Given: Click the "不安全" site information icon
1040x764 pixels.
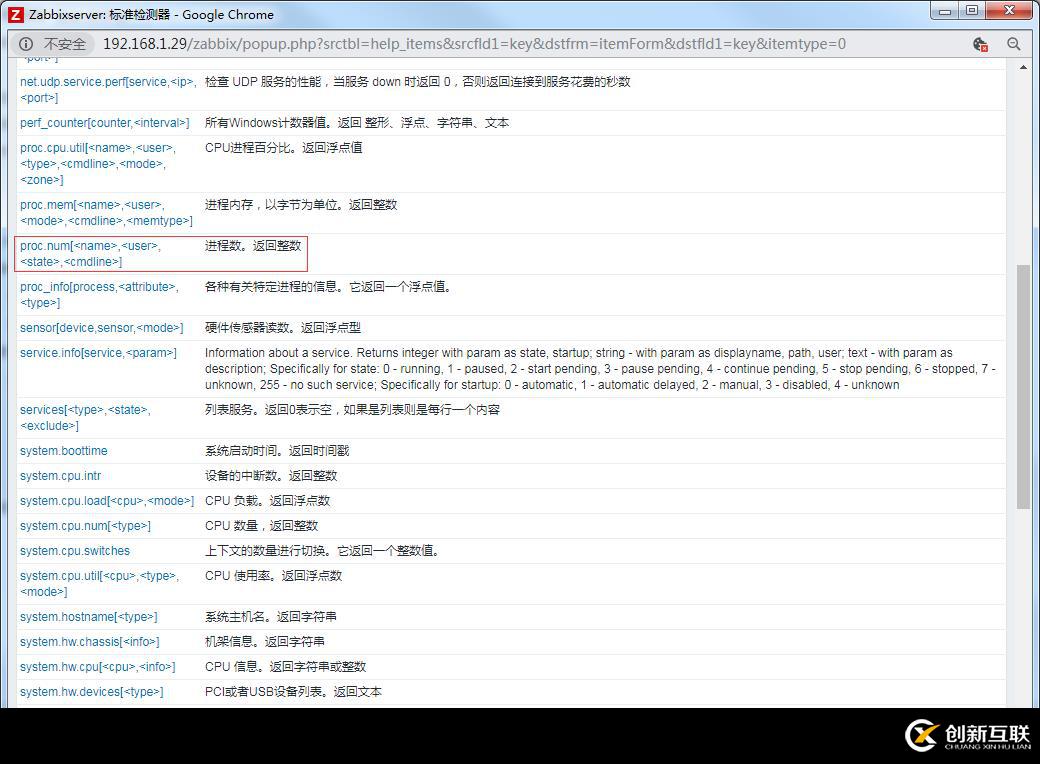Looking at the screenshot, I should (x=25, y=44).
